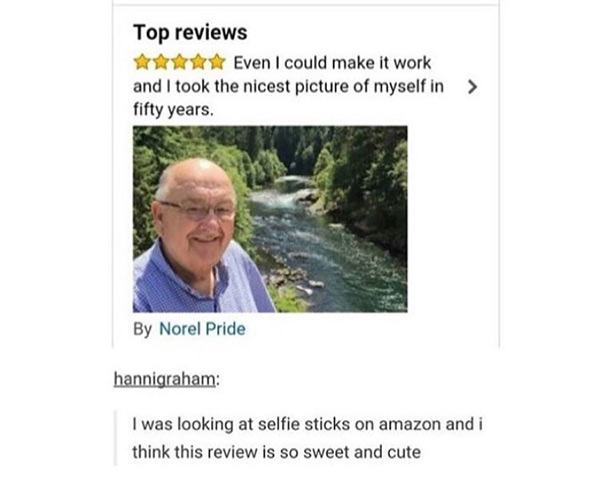Expand the review with the right chevron
The height and width of the screenshot is (483, 600).
point(473,87)
